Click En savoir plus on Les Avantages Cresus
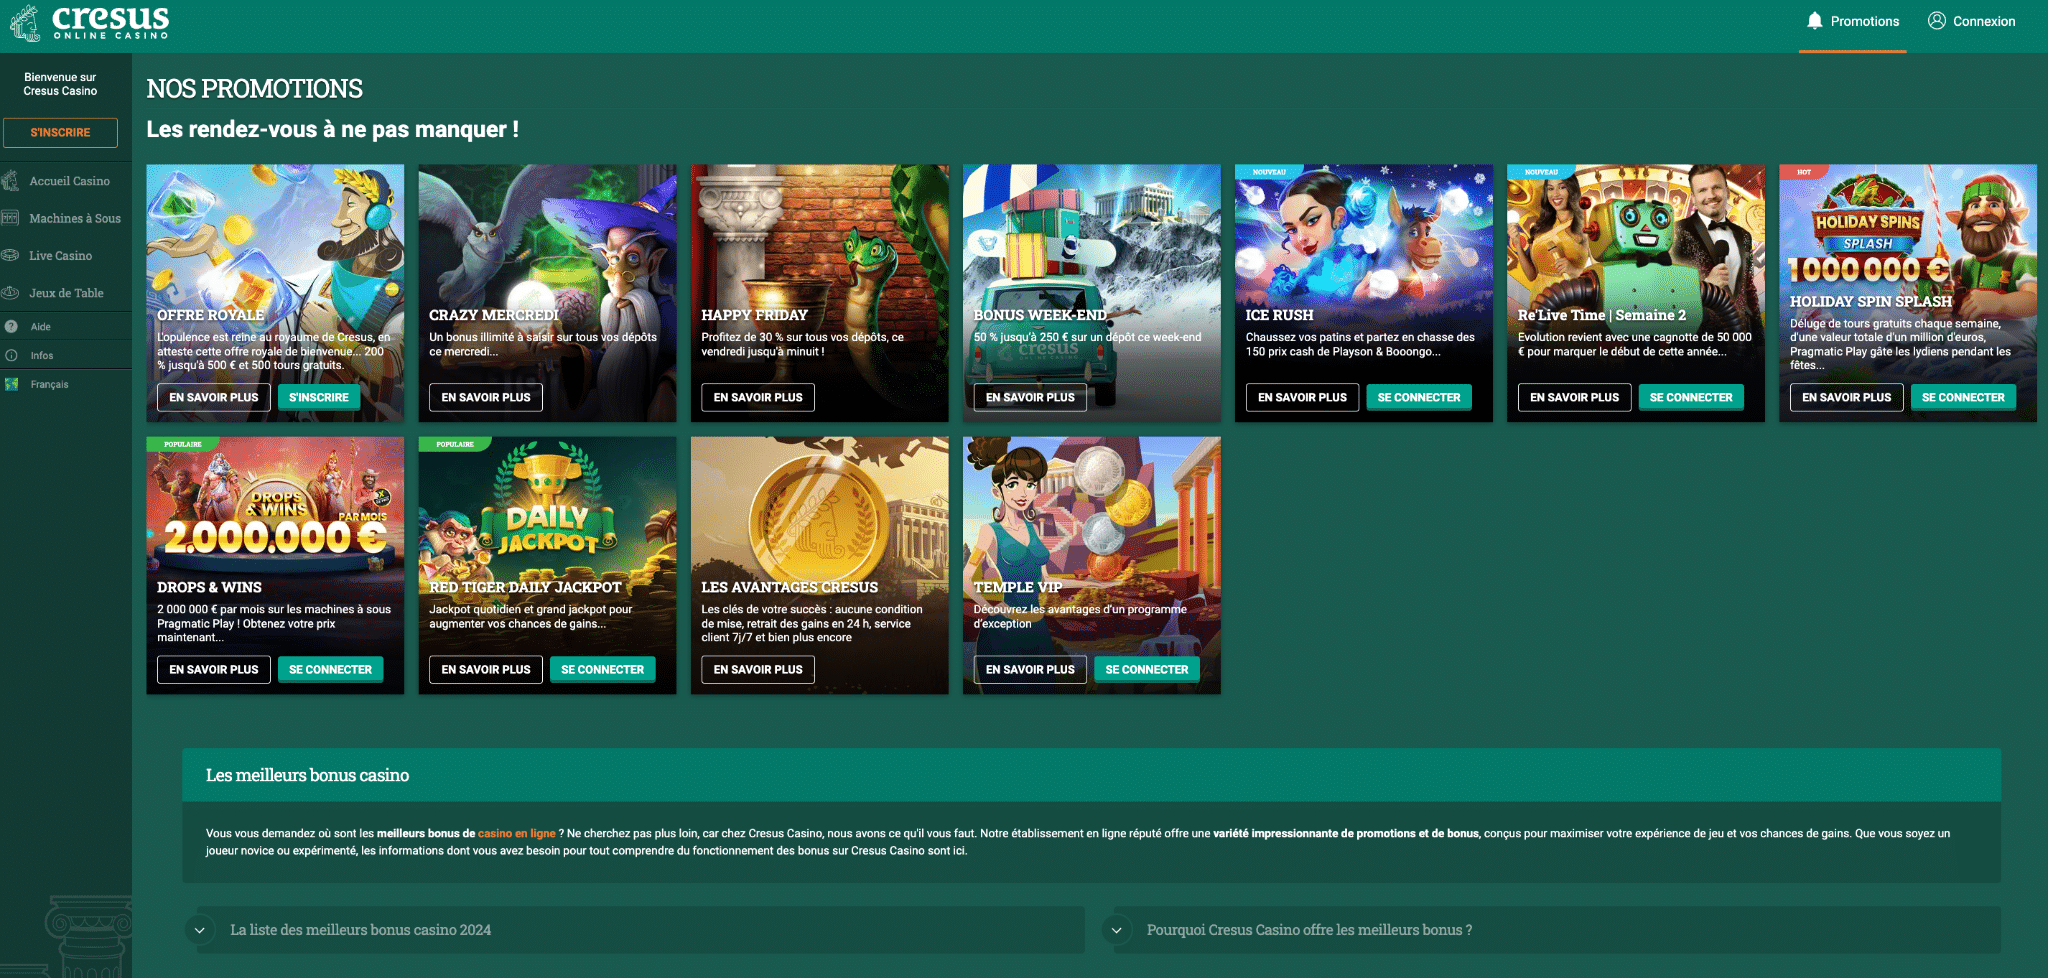This screenshot has width=2048, height=978. (758, 669)
